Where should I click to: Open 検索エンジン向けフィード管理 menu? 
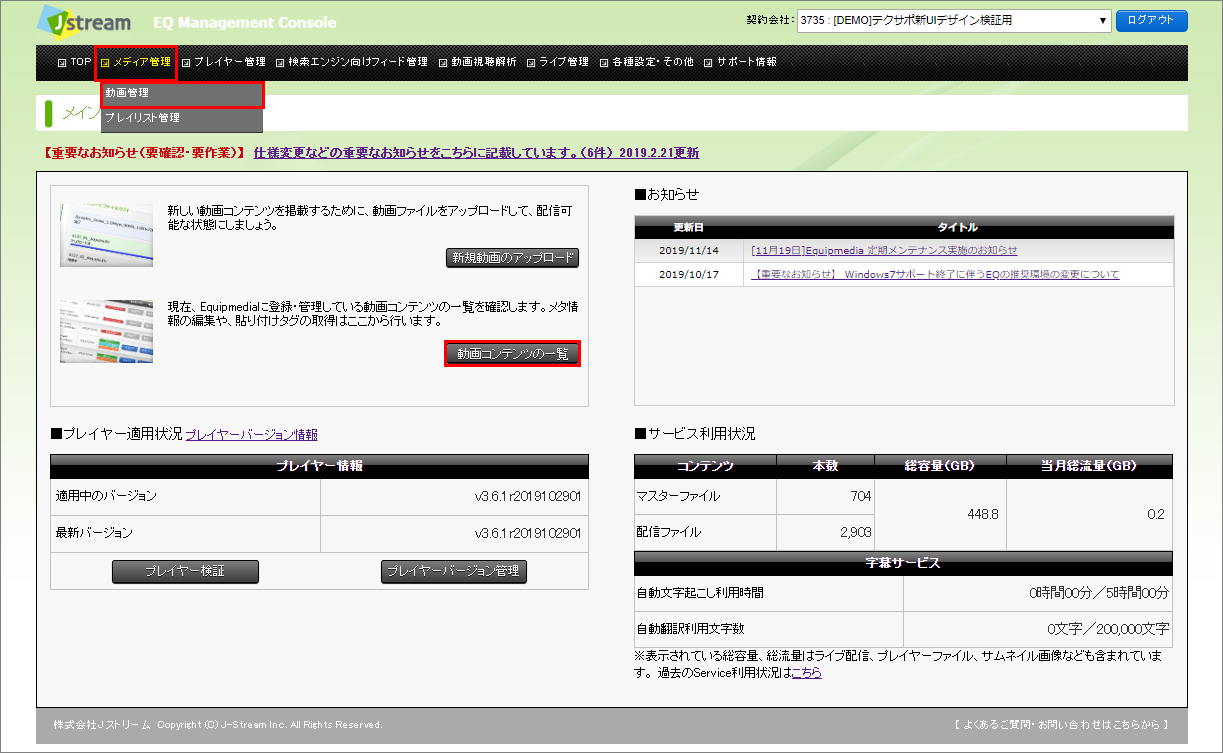pyautogui.click(x=357, y=62)
